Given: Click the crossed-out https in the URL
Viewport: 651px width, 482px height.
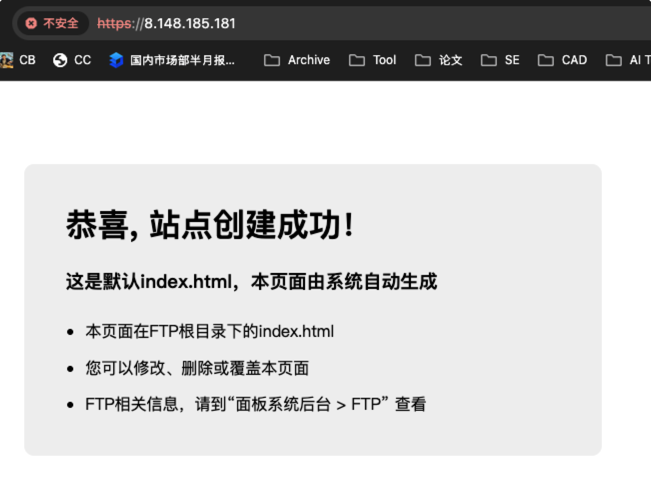Looking at the screenshot, I should pyautogui.click(x=114, y=23).
